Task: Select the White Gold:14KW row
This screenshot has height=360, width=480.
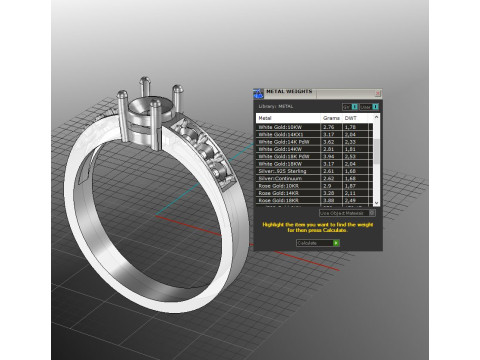Action: point(314,149)
